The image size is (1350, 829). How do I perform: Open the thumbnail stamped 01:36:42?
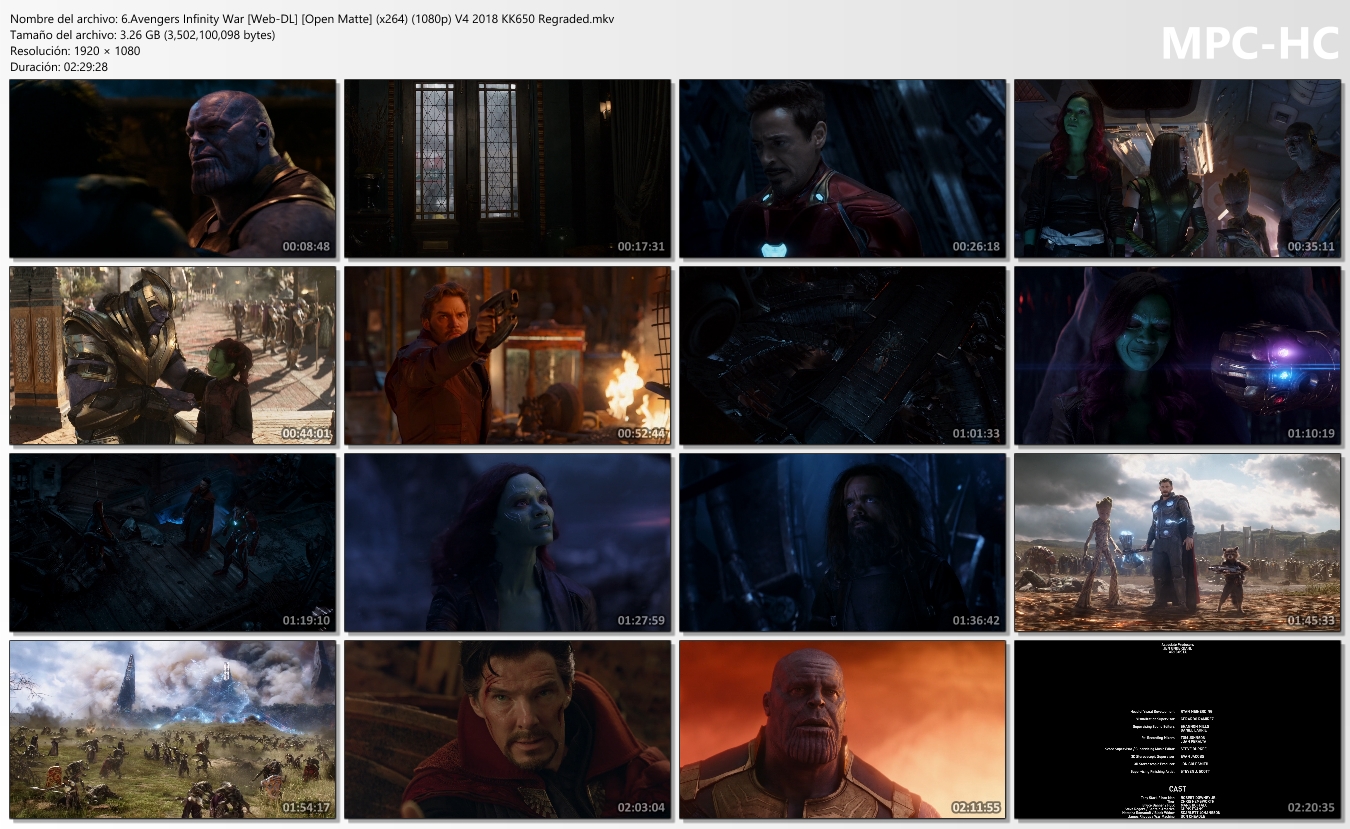[842, 542]
